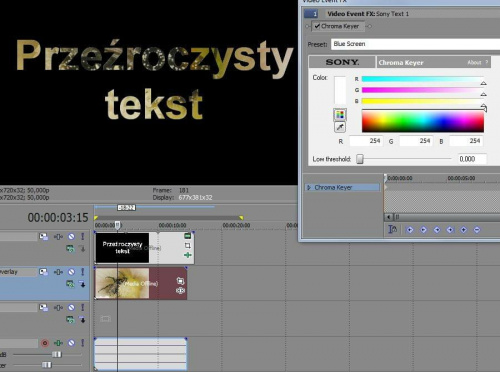Open the track motion icon on overlay track
The width and height of the screenshot is (500, 372).
click(43, 272)
